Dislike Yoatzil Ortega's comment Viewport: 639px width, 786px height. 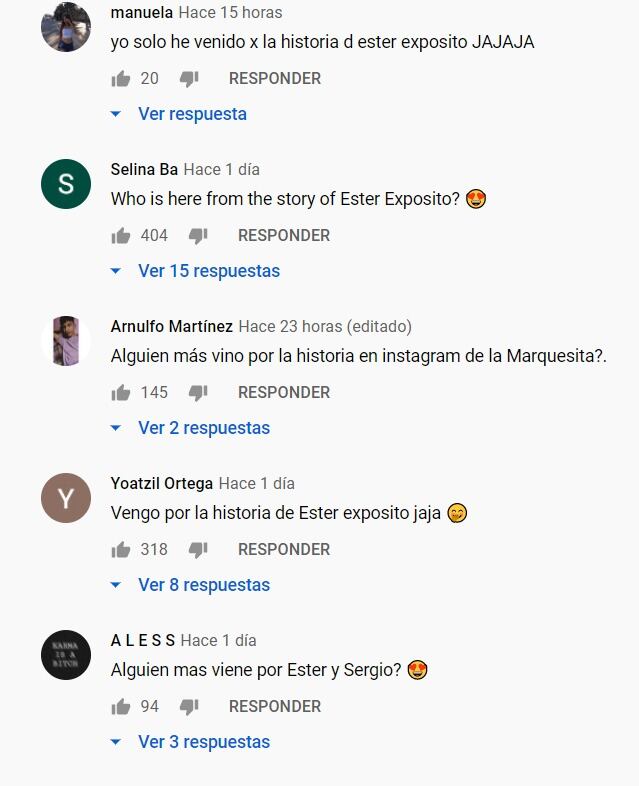point(198,549)
